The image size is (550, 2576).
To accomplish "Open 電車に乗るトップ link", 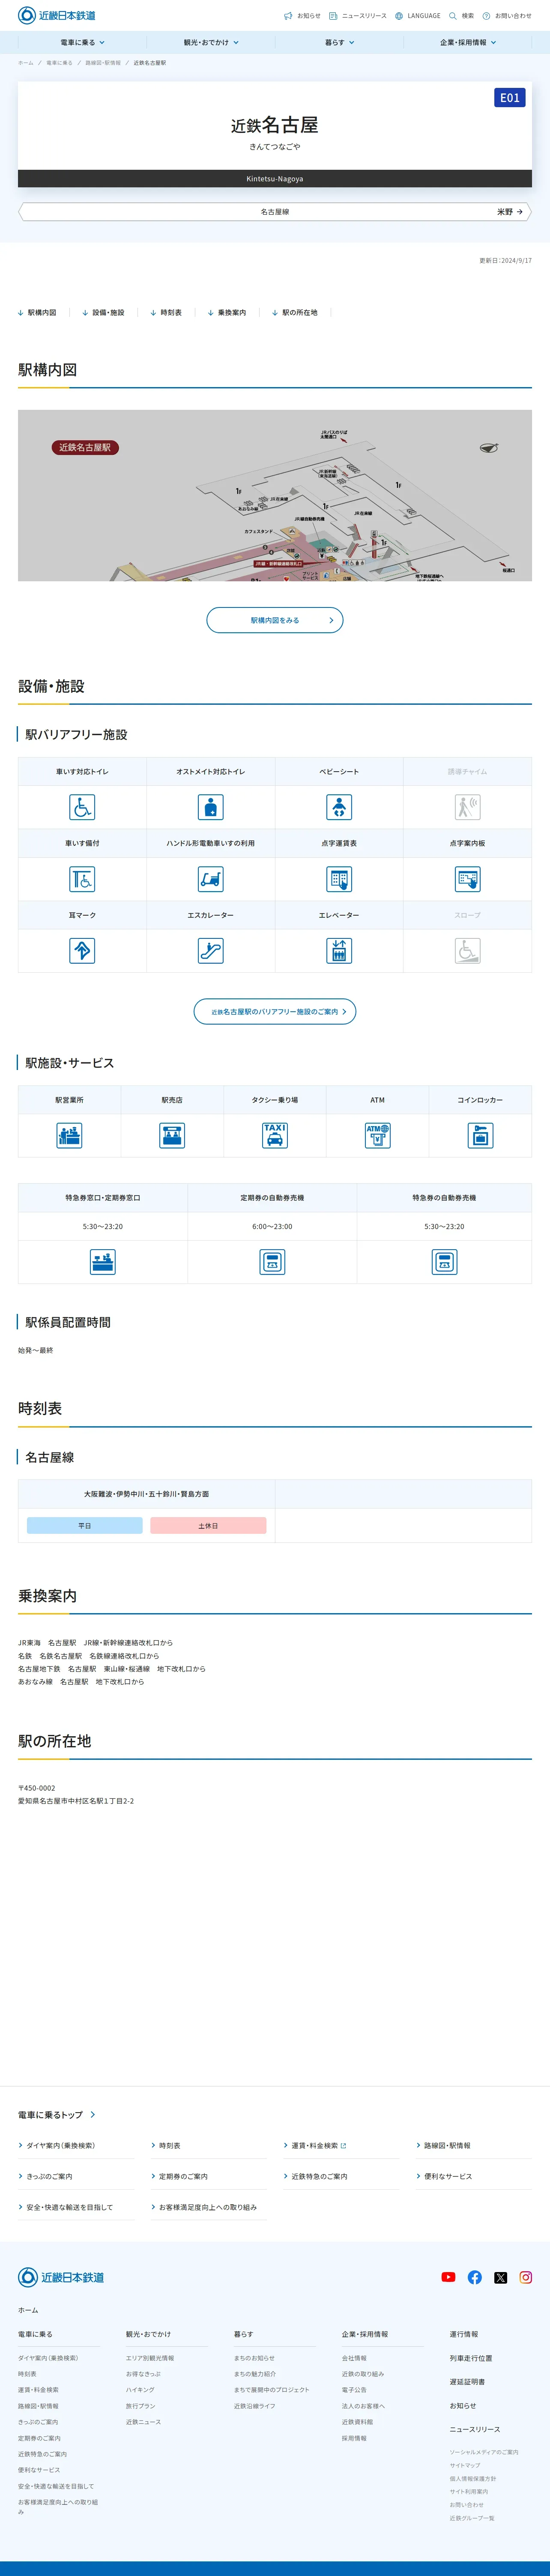I will 57,2115.
